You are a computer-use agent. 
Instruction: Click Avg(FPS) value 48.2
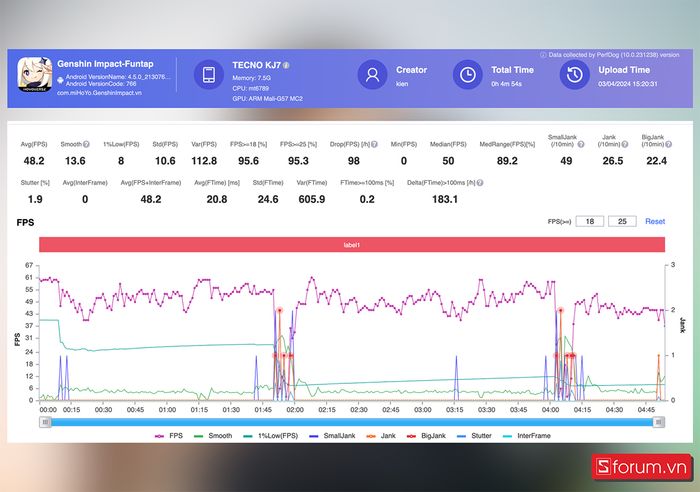(34, 161)
